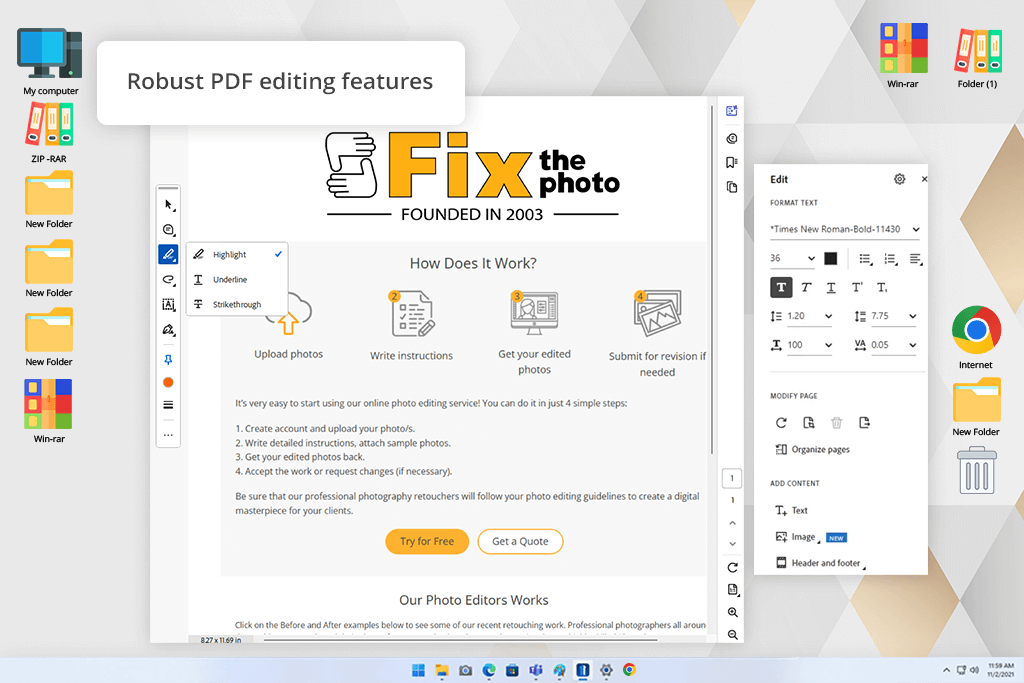Open the font size 36 dropdown

click(792, 259)
